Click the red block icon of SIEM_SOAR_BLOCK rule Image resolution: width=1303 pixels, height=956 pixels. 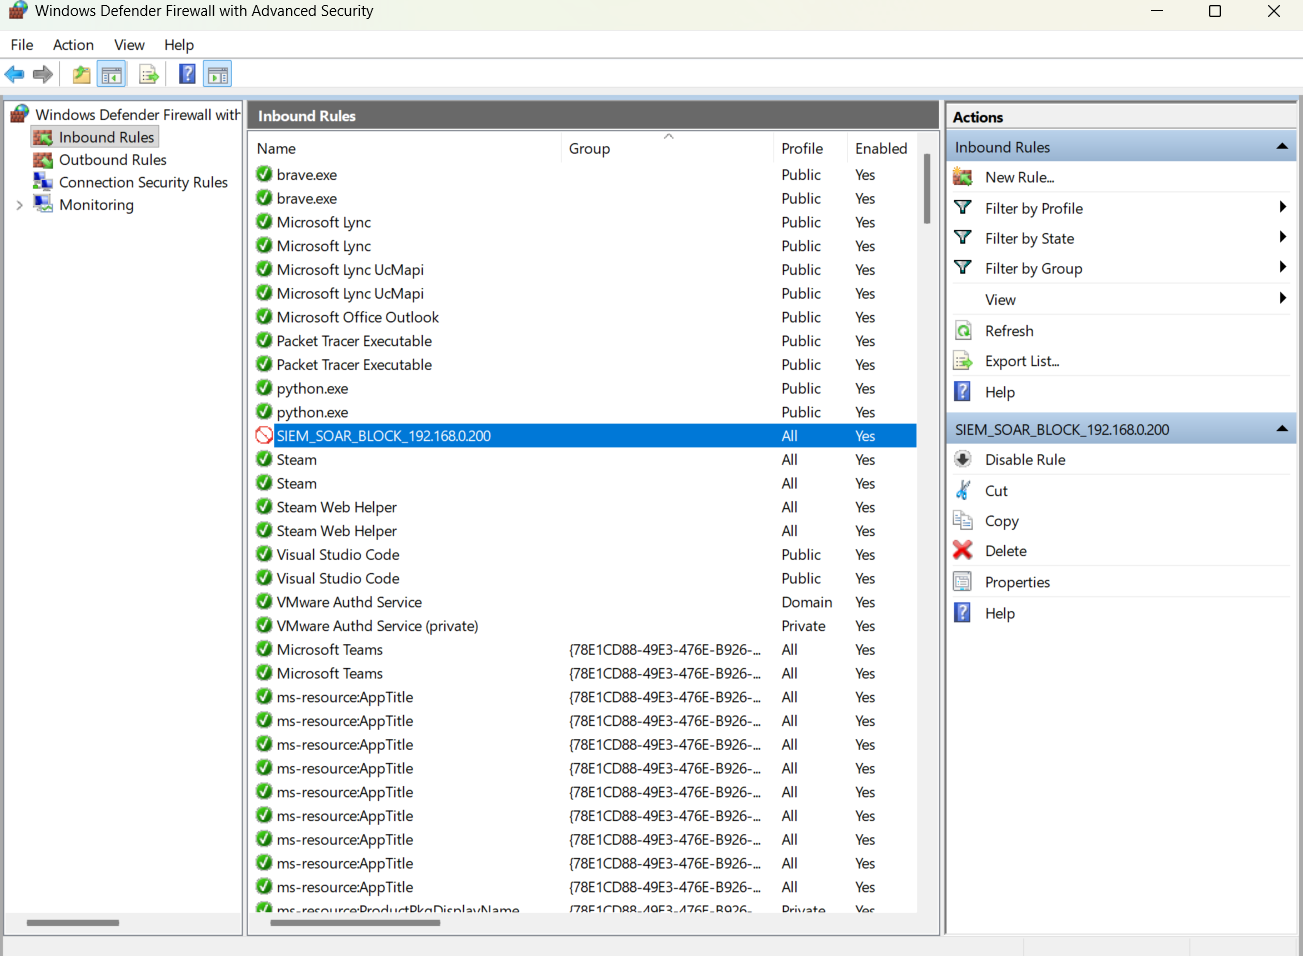point(264,435)
